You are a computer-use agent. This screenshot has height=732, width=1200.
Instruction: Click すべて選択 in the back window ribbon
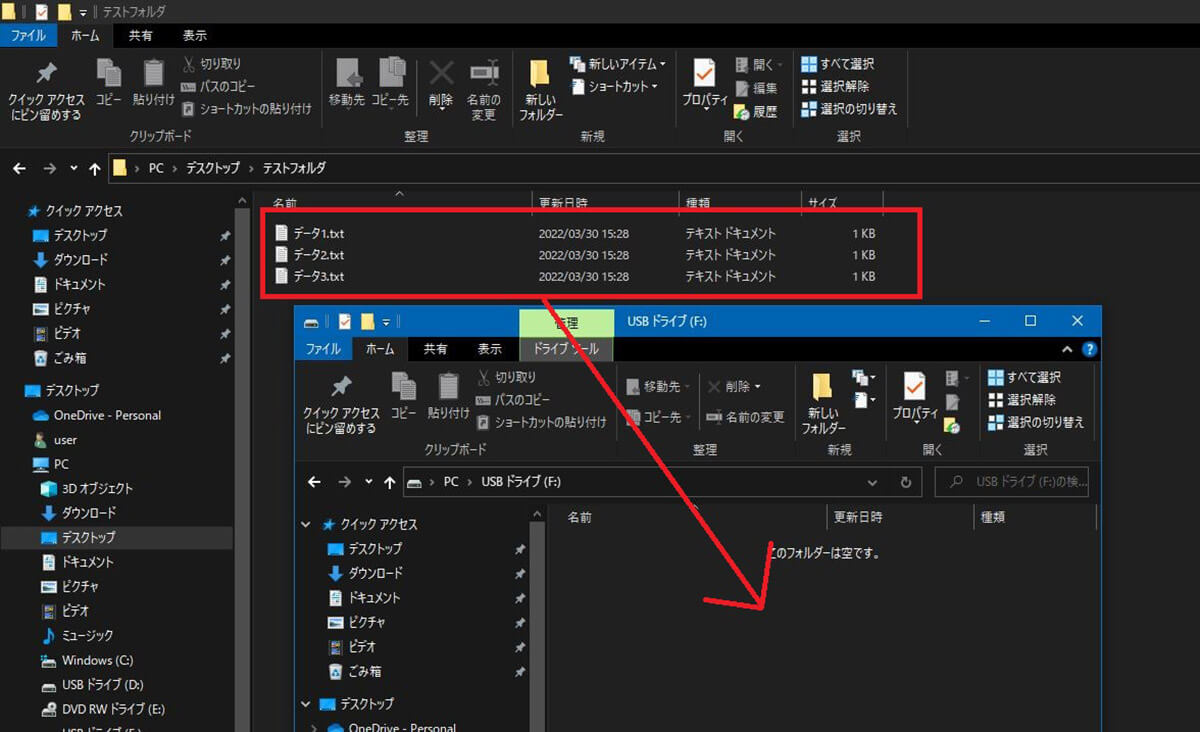coord(838,64)
